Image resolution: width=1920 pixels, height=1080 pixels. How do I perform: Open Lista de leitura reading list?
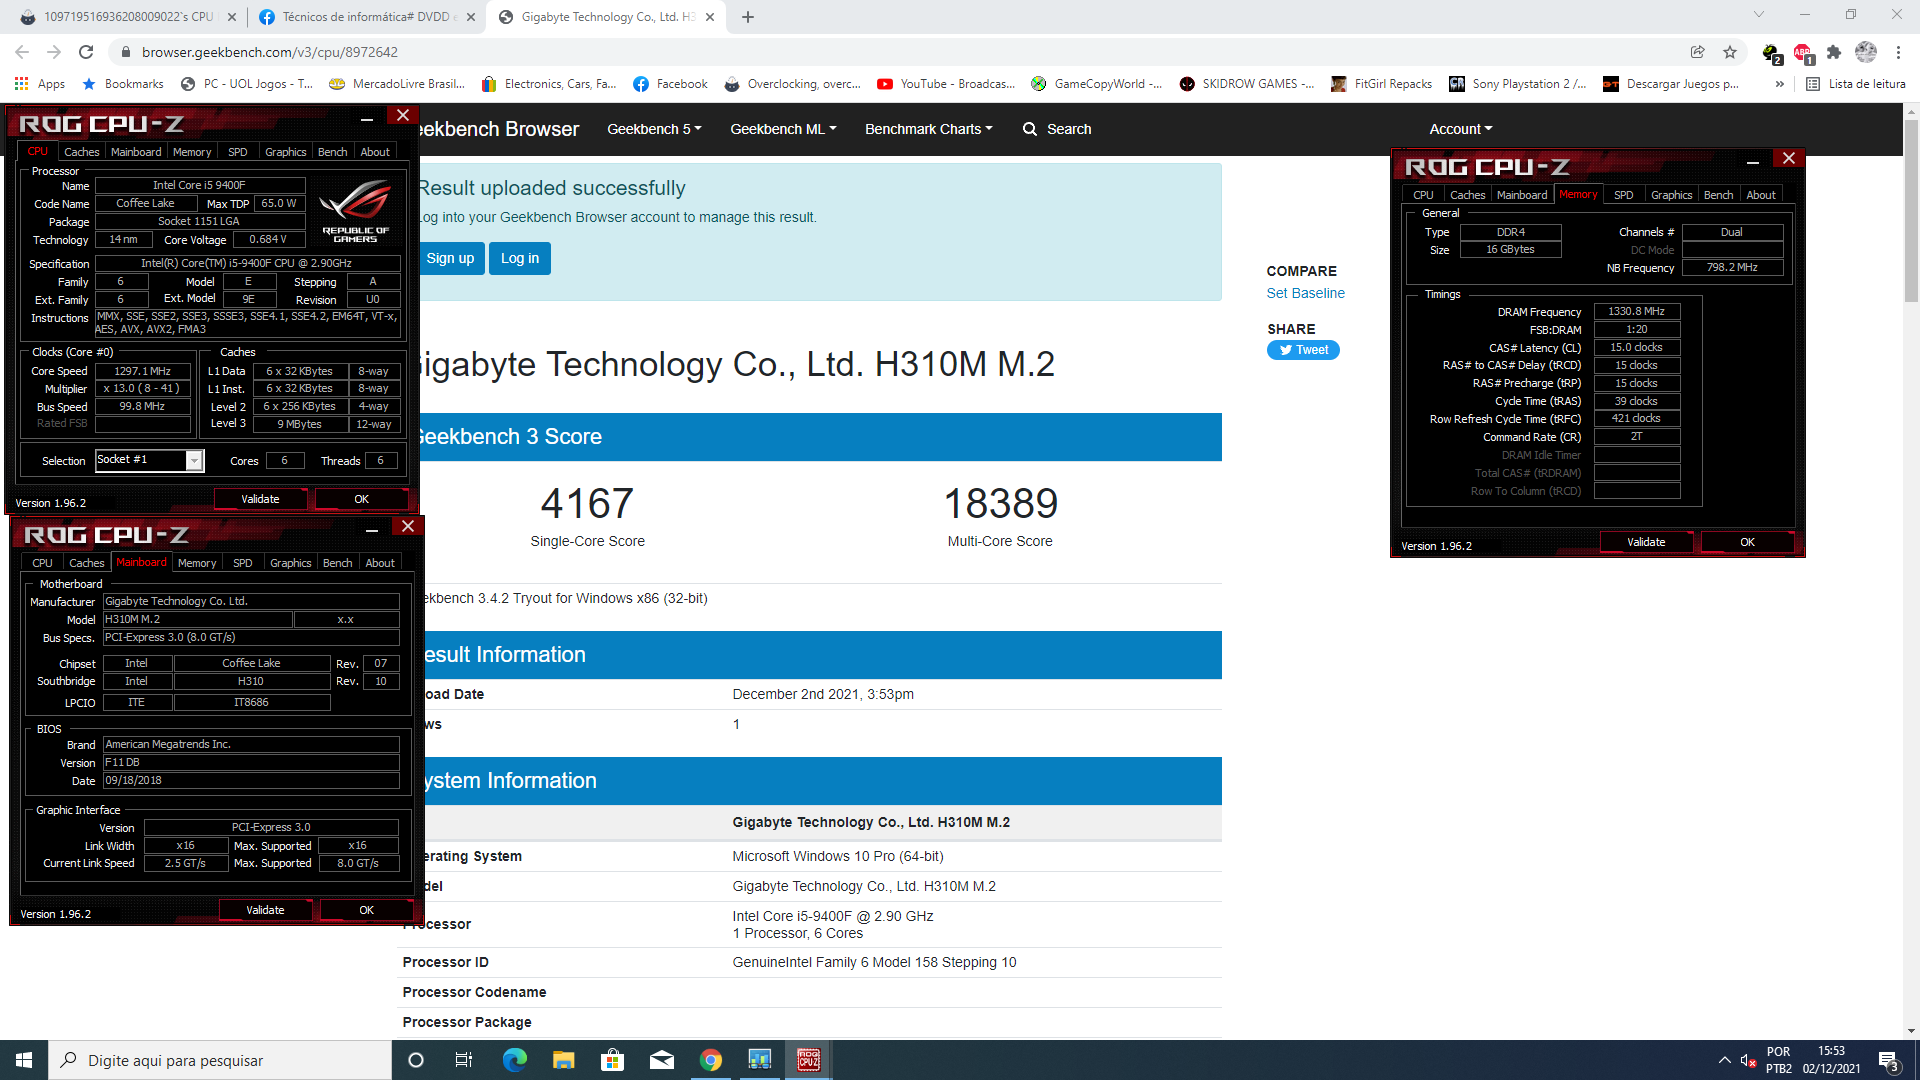(1856, 84)
